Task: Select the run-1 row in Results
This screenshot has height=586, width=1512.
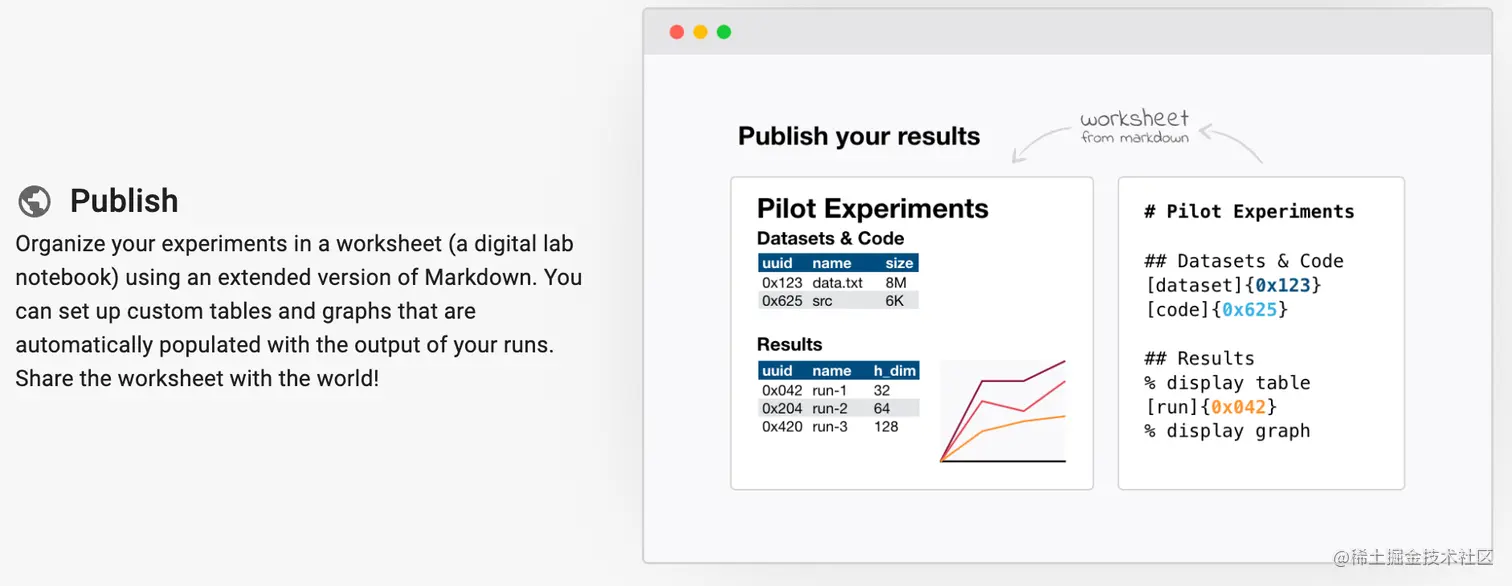Action: 837,390
